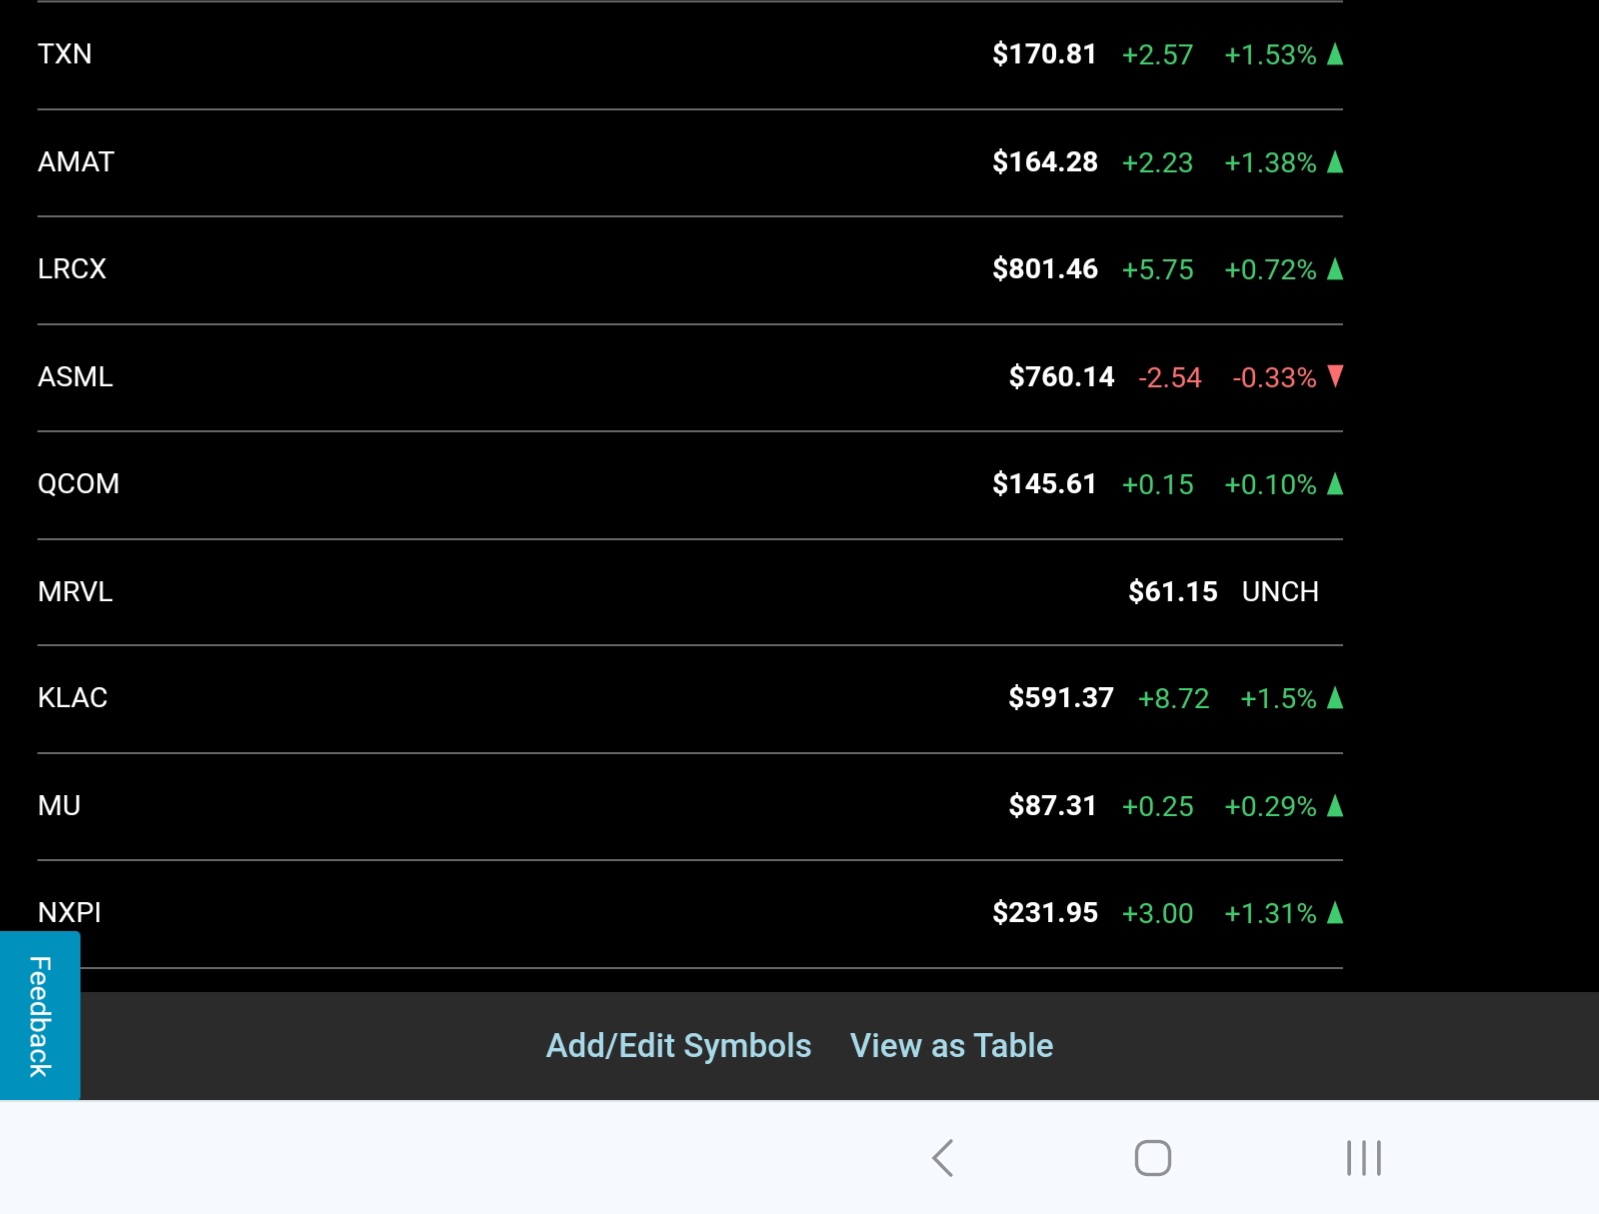Select the ASML ticker symbol

coord(75,377)
